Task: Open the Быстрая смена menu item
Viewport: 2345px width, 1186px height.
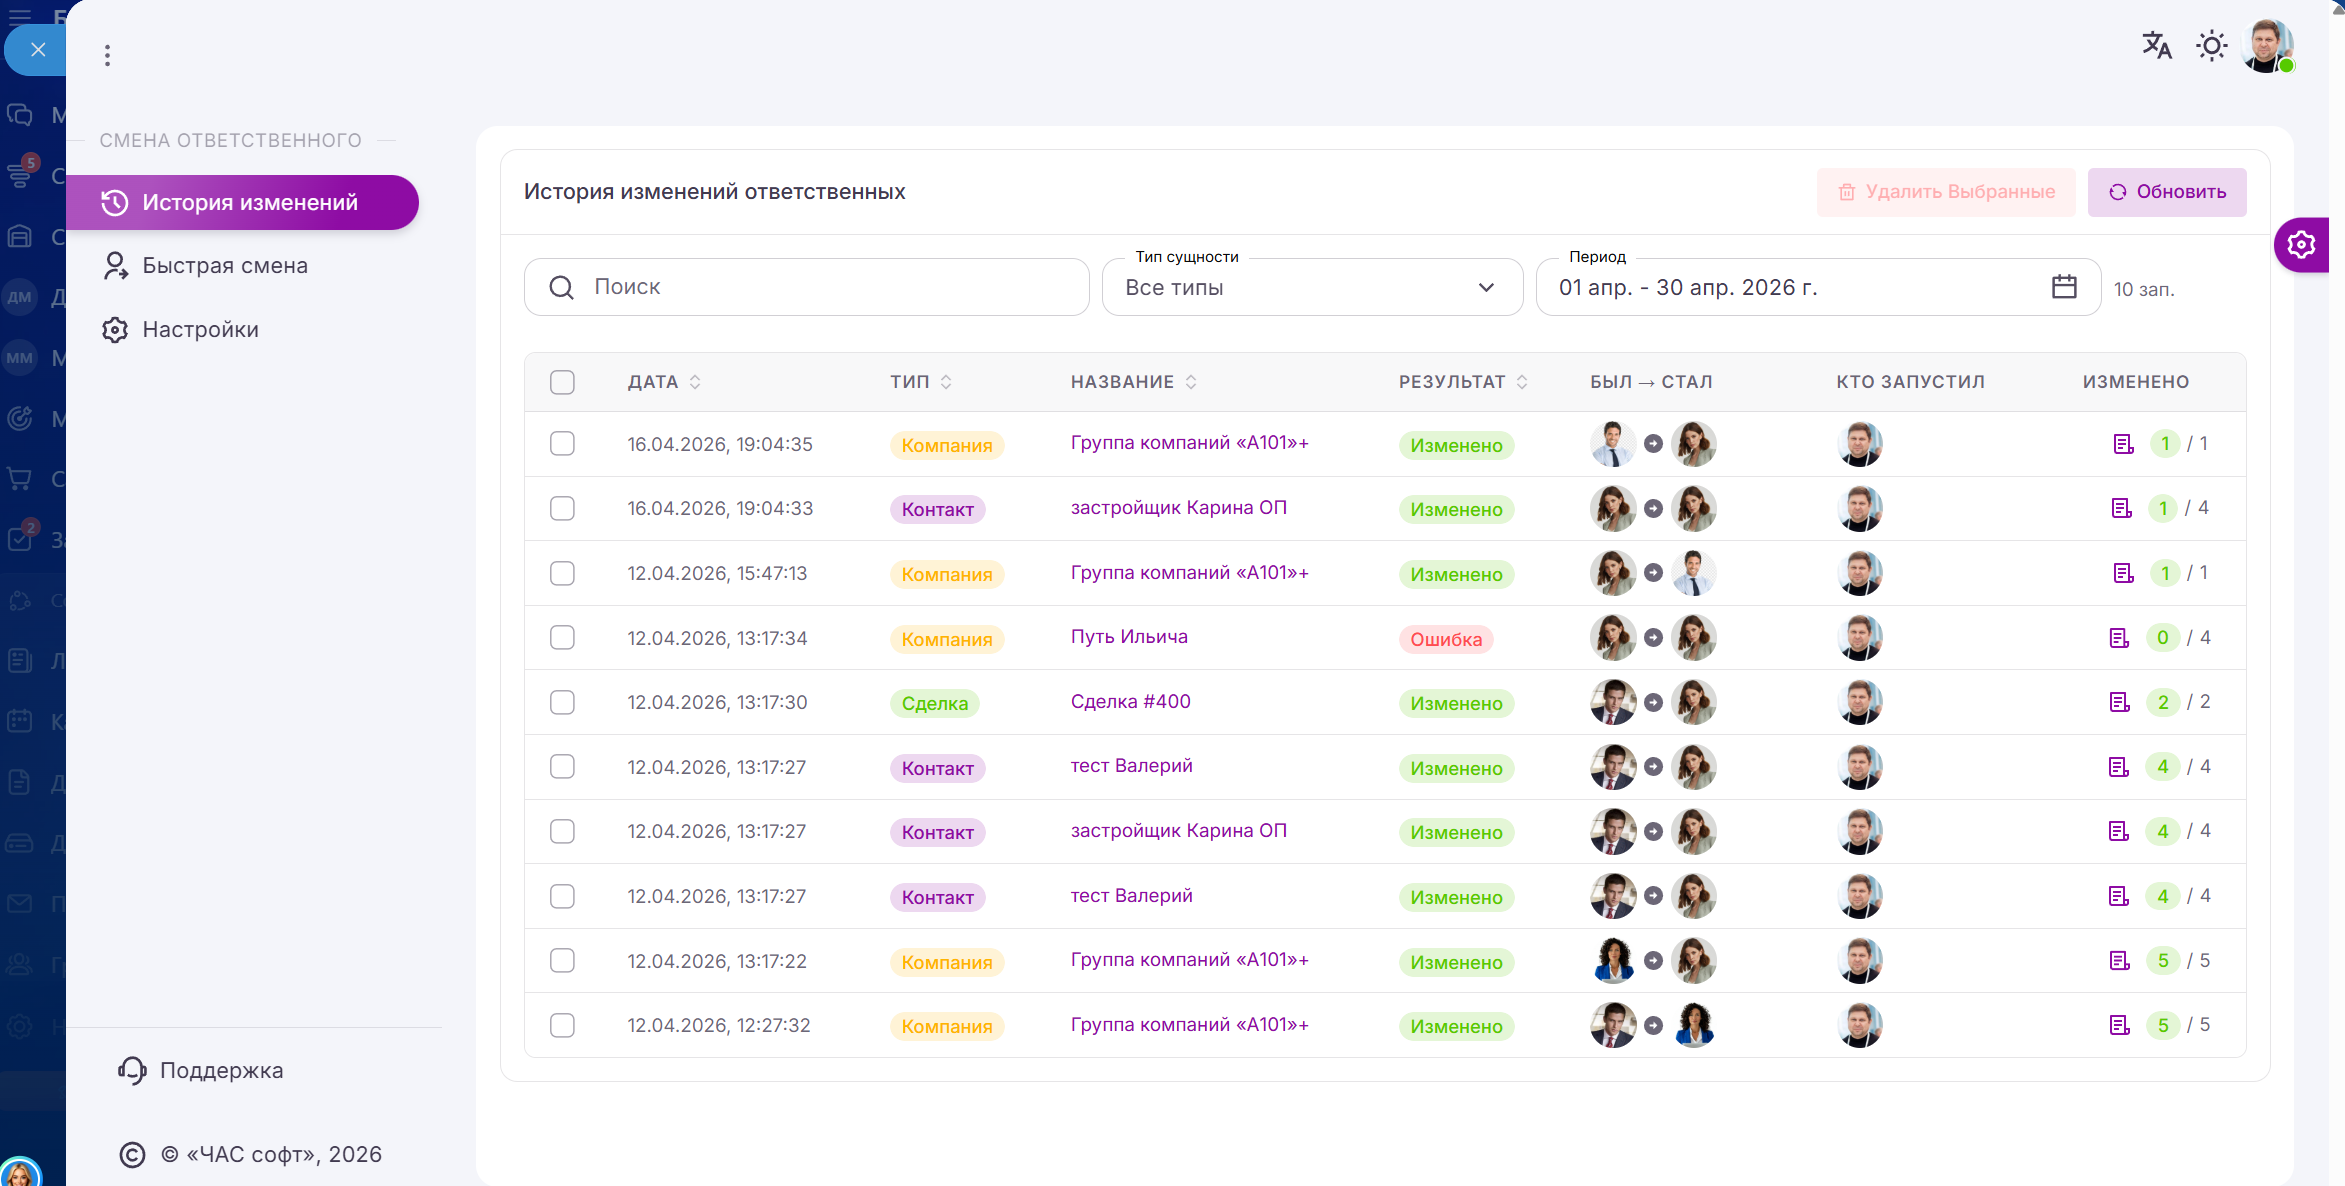Action: 225,266
